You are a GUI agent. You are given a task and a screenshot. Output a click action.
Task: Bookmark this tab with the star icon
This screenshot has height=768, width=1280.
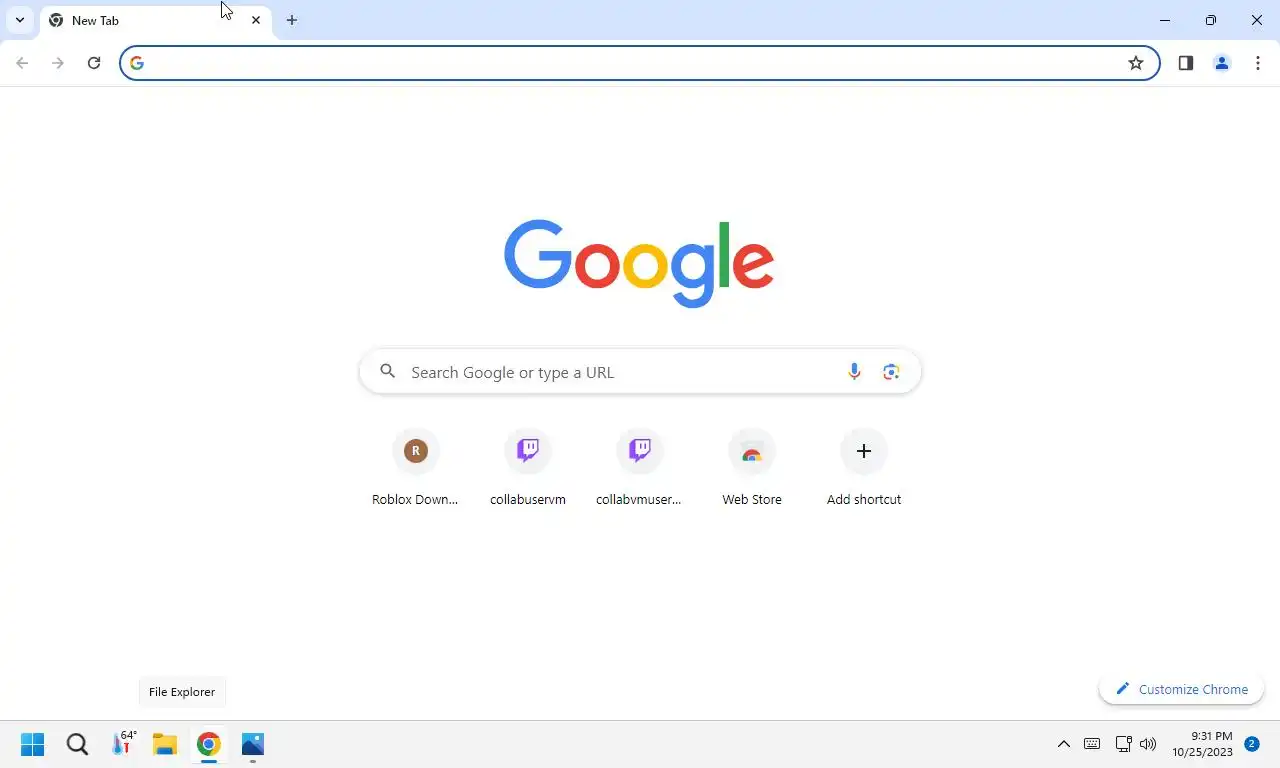pyautogui.click(x=1136, y=63)
